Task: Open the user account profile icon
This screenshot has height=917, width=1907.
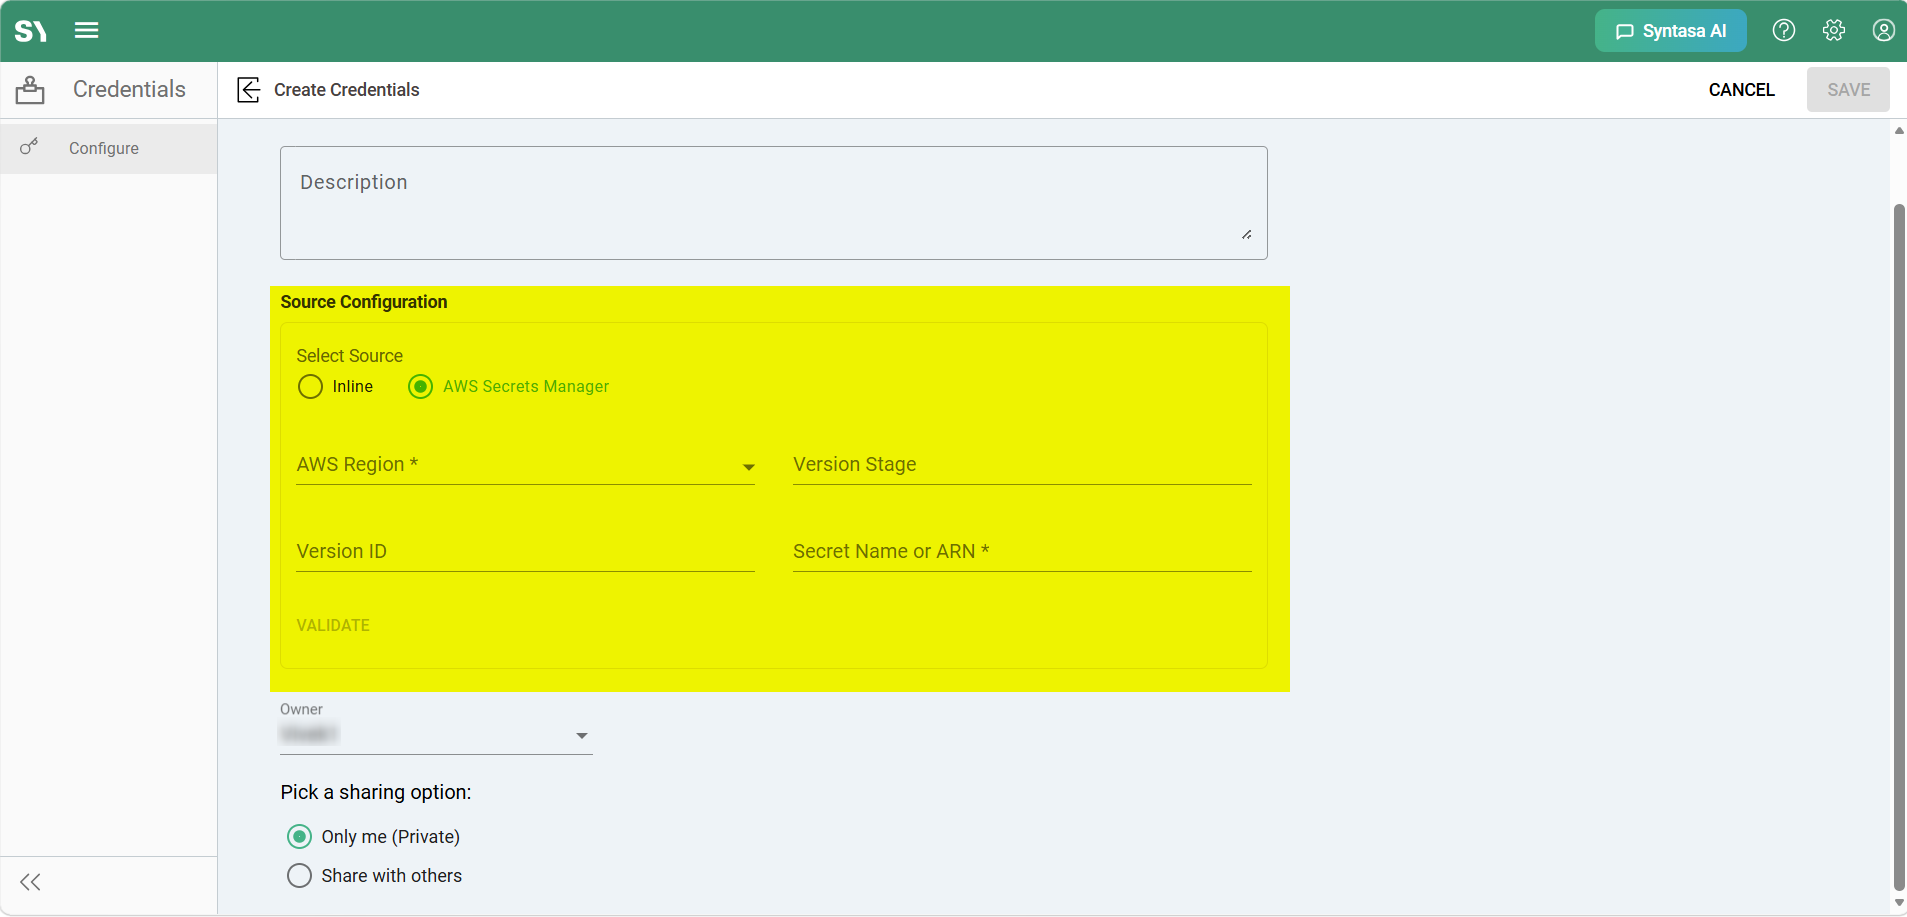Action: (1884, 30)
